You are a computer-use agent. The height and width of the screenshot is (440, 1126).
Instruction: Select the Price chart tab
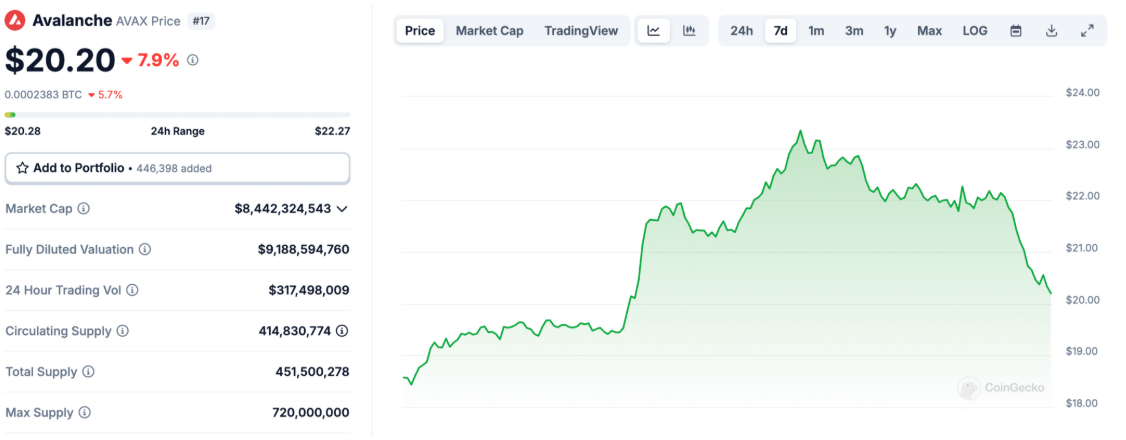420,31
